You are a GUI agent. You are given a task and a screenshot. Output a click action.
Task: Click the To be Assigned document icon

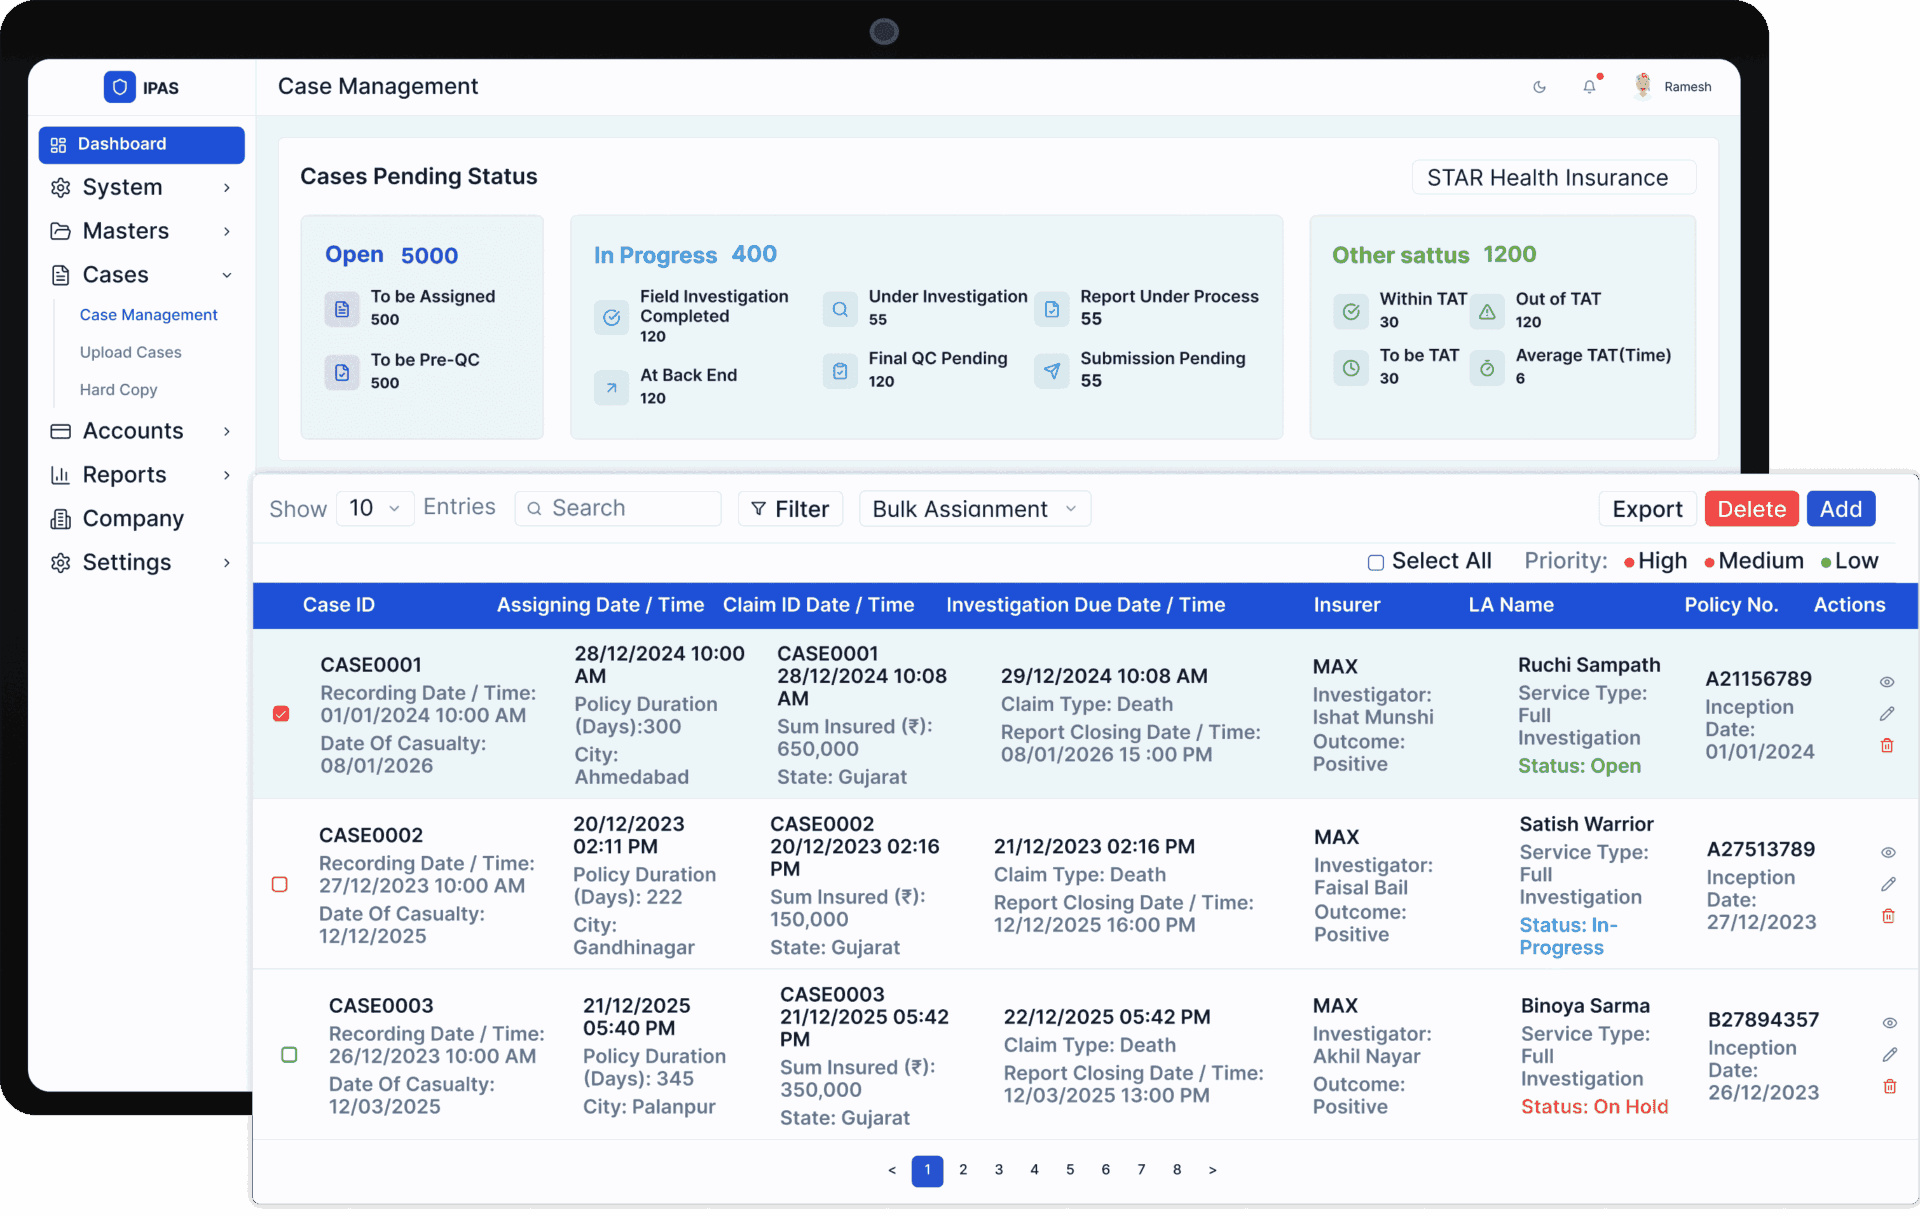[x=342, y=309]
